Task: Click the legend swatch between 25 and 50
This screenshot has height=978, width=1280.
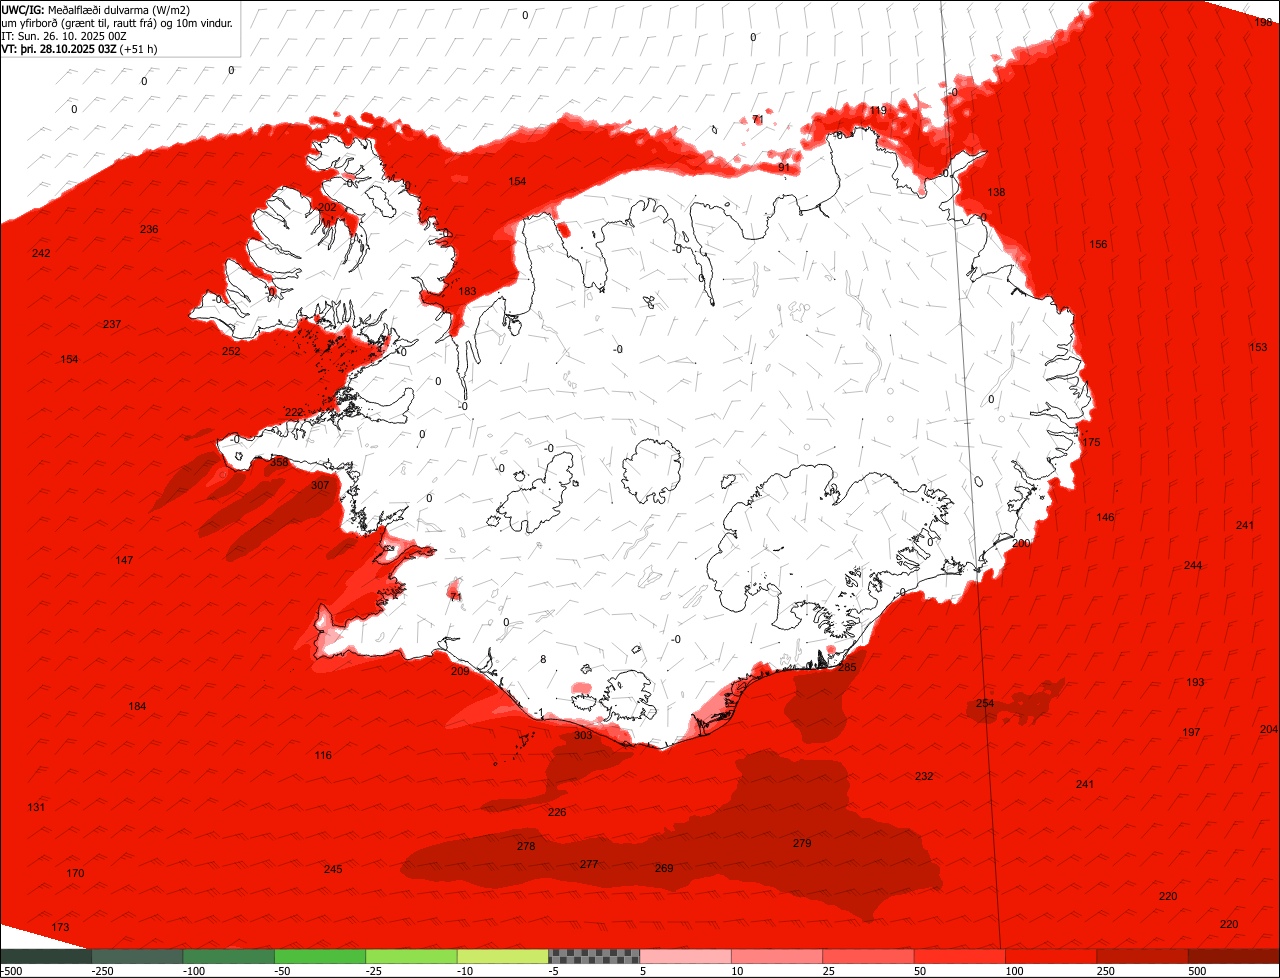Action: (868, 956)
